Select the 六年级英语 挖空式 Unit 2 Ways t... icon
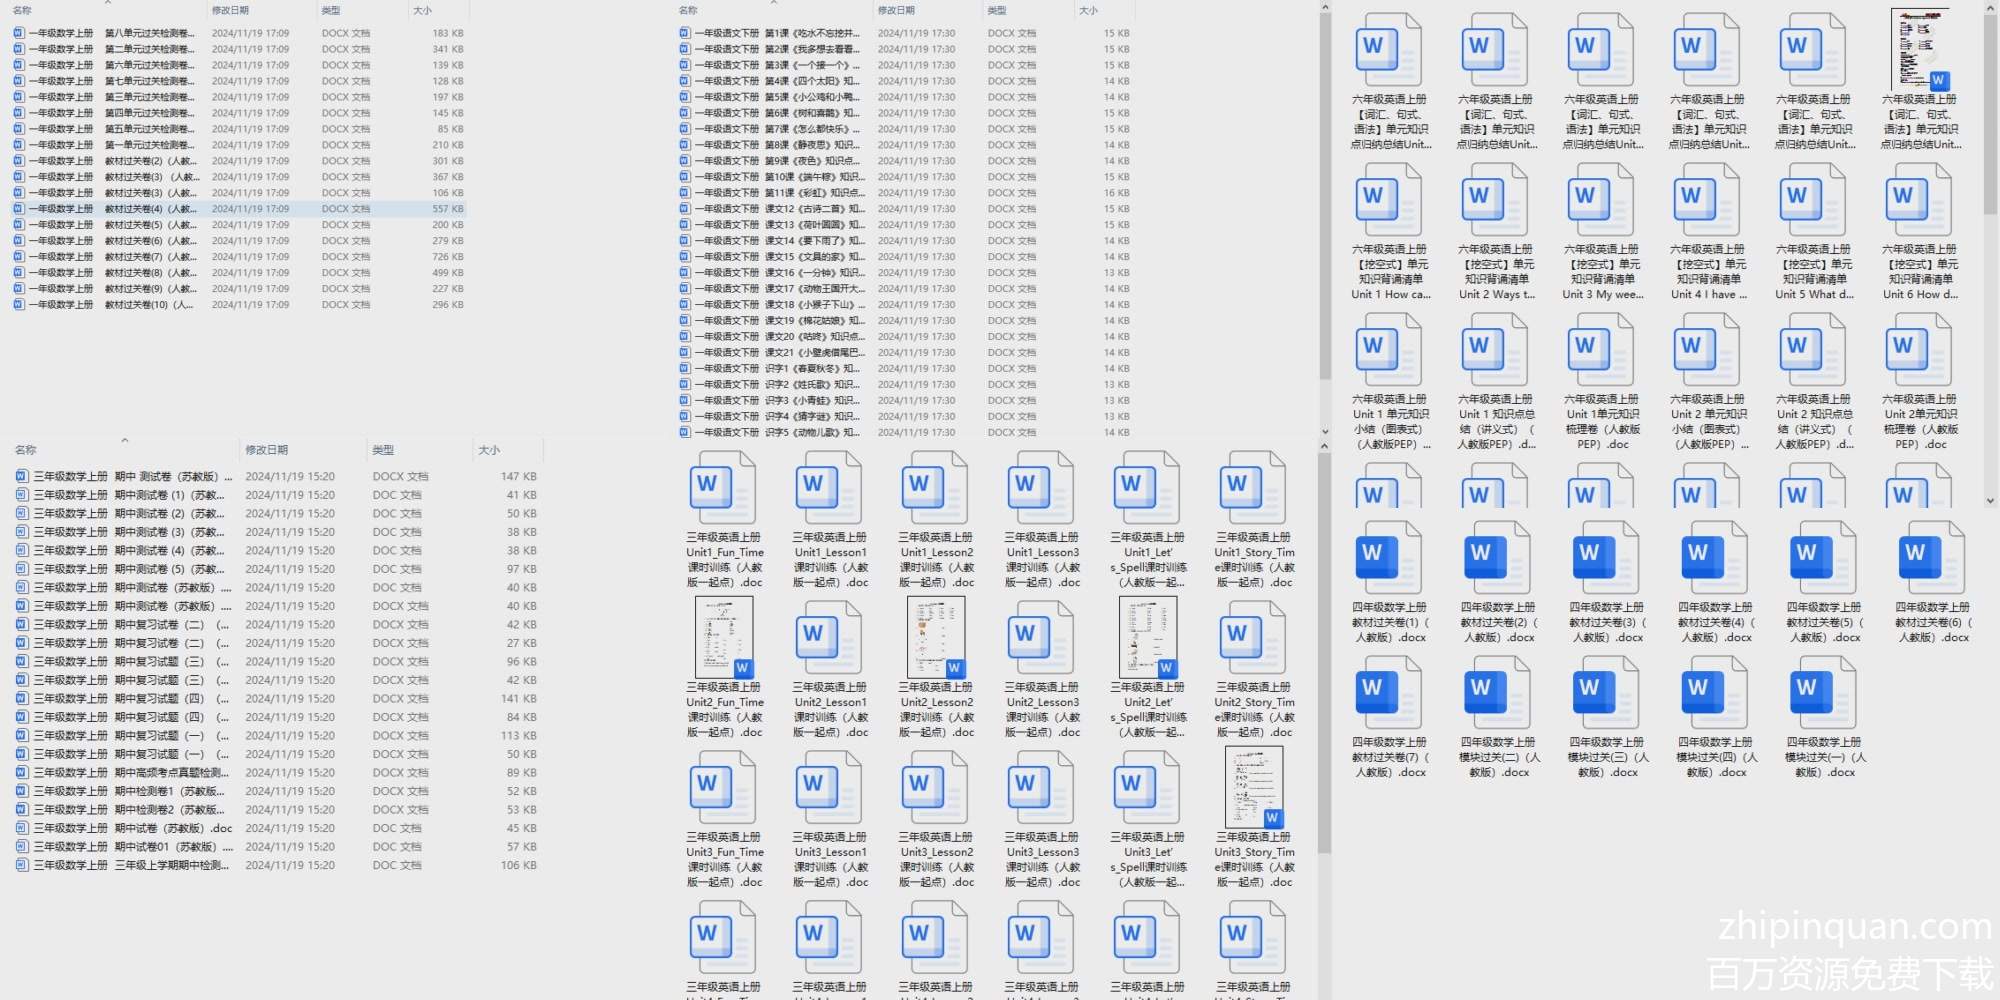This screenshot has width=2000, height=1000. [1495, 200]
